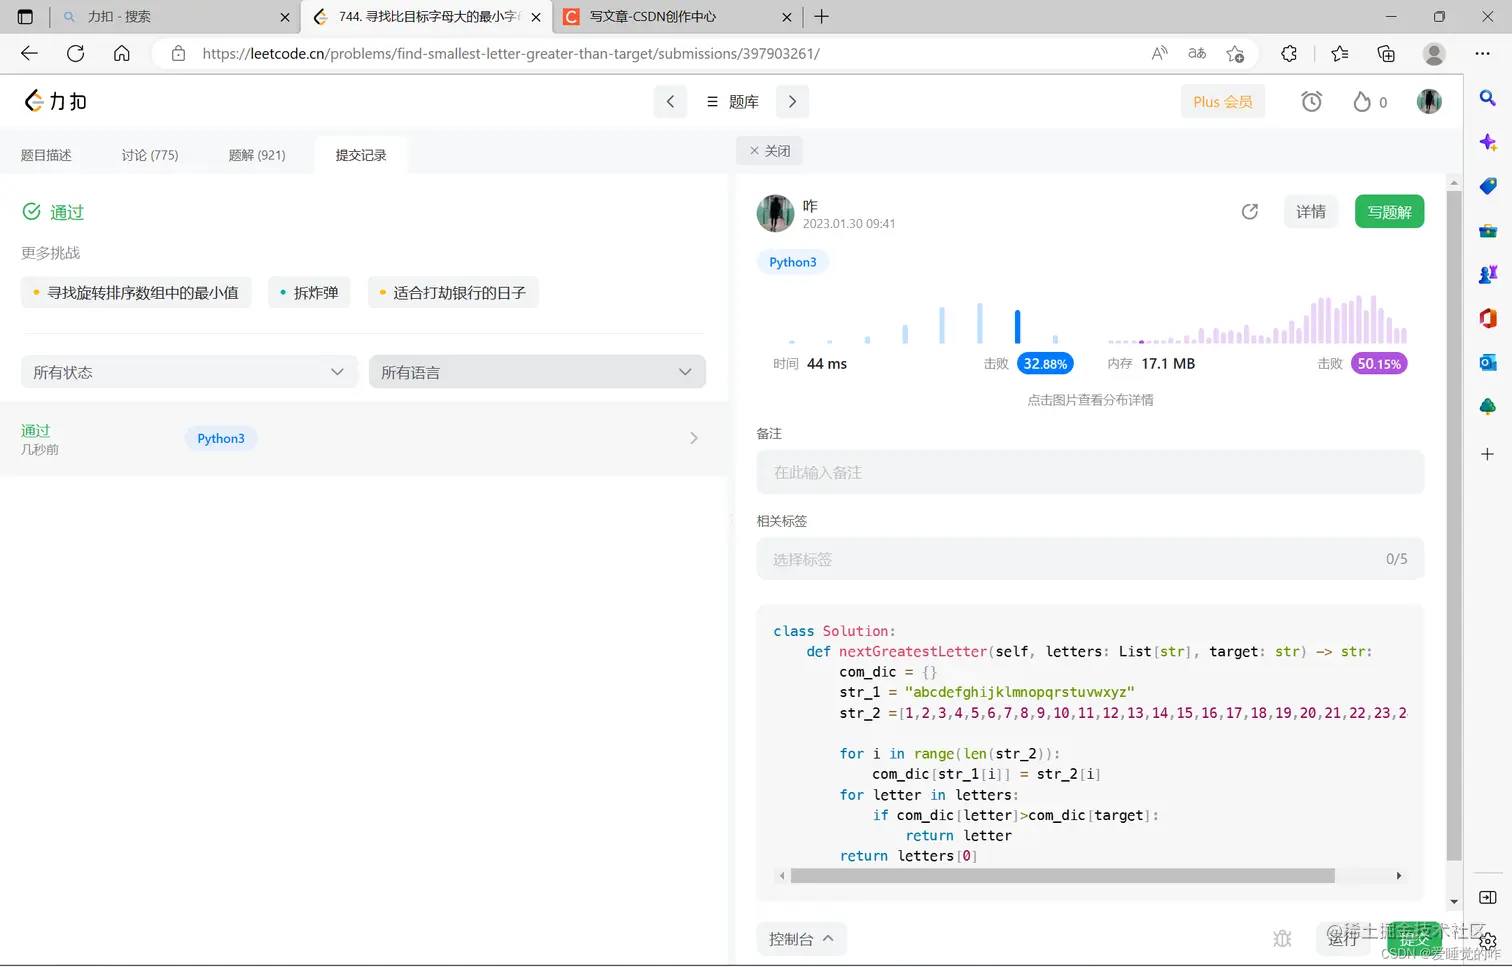Screen dimensions: 1512x967
Task: Focus the 备注 notes input field
Action: [x=1090, y=472]
